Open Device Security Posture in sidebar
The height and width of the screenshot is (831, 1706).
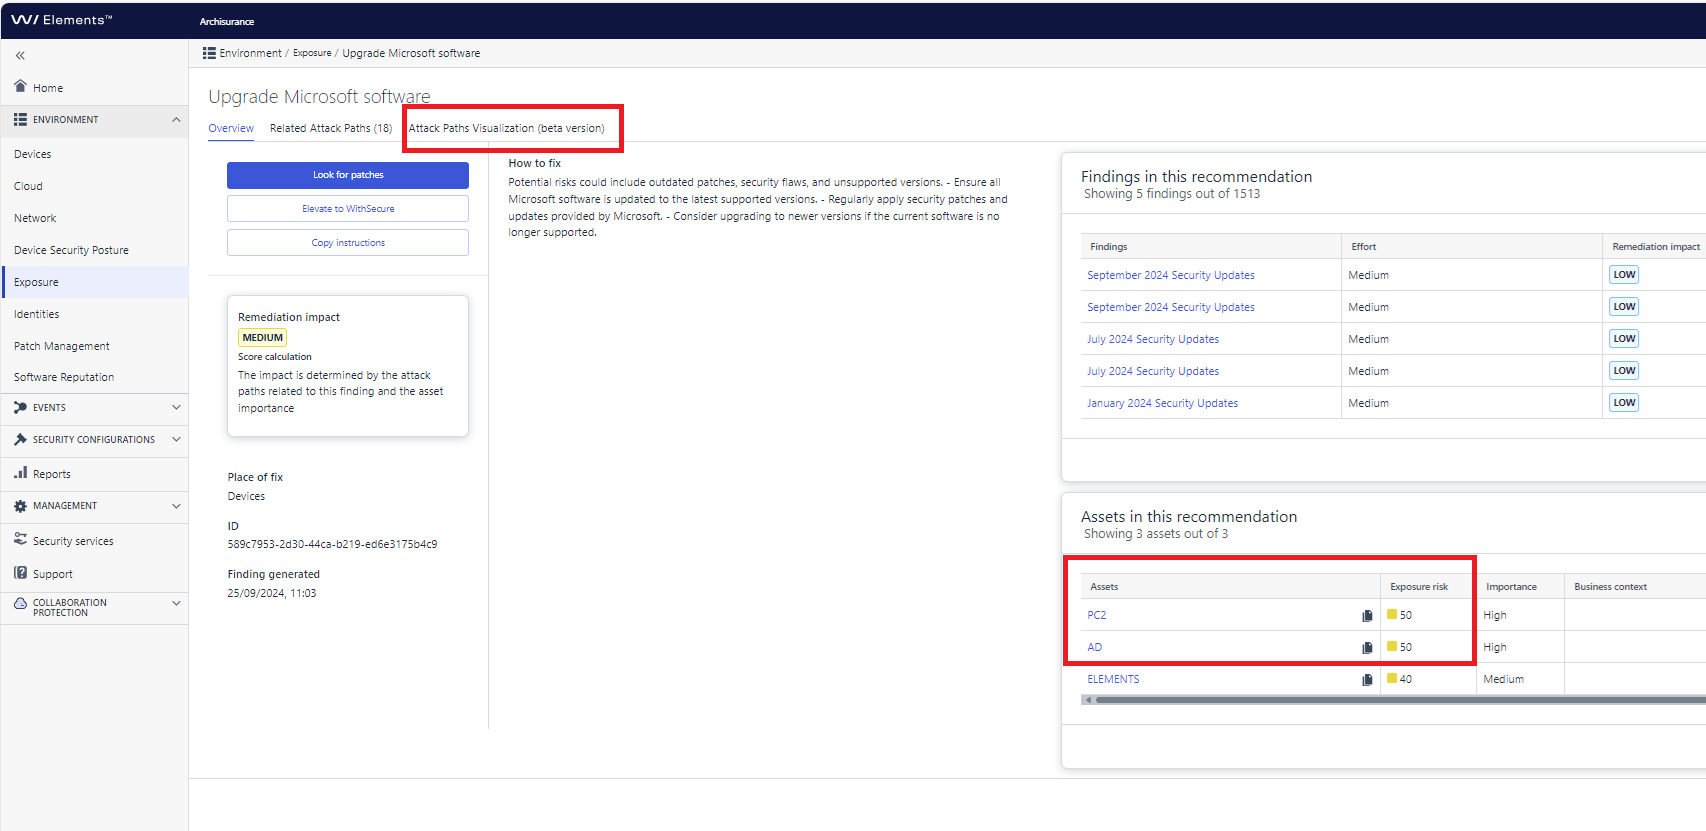coord(71,250)
